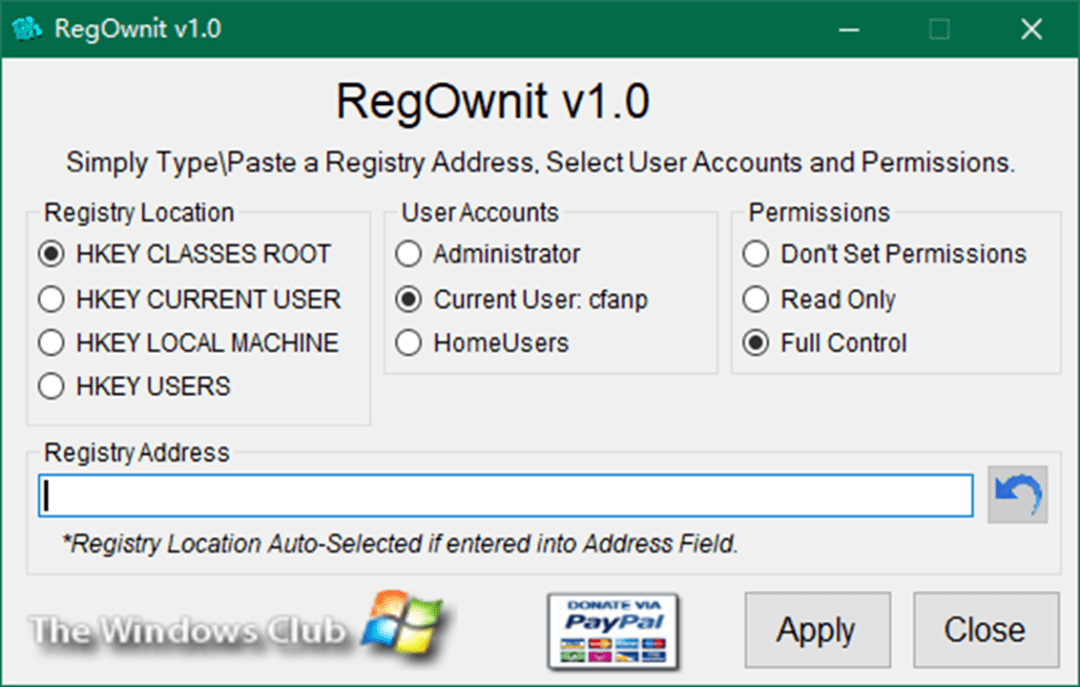The height and width of the screenshot is (687, 1080).
Task: Choose the Administrator user account
Action: [408, 255]
